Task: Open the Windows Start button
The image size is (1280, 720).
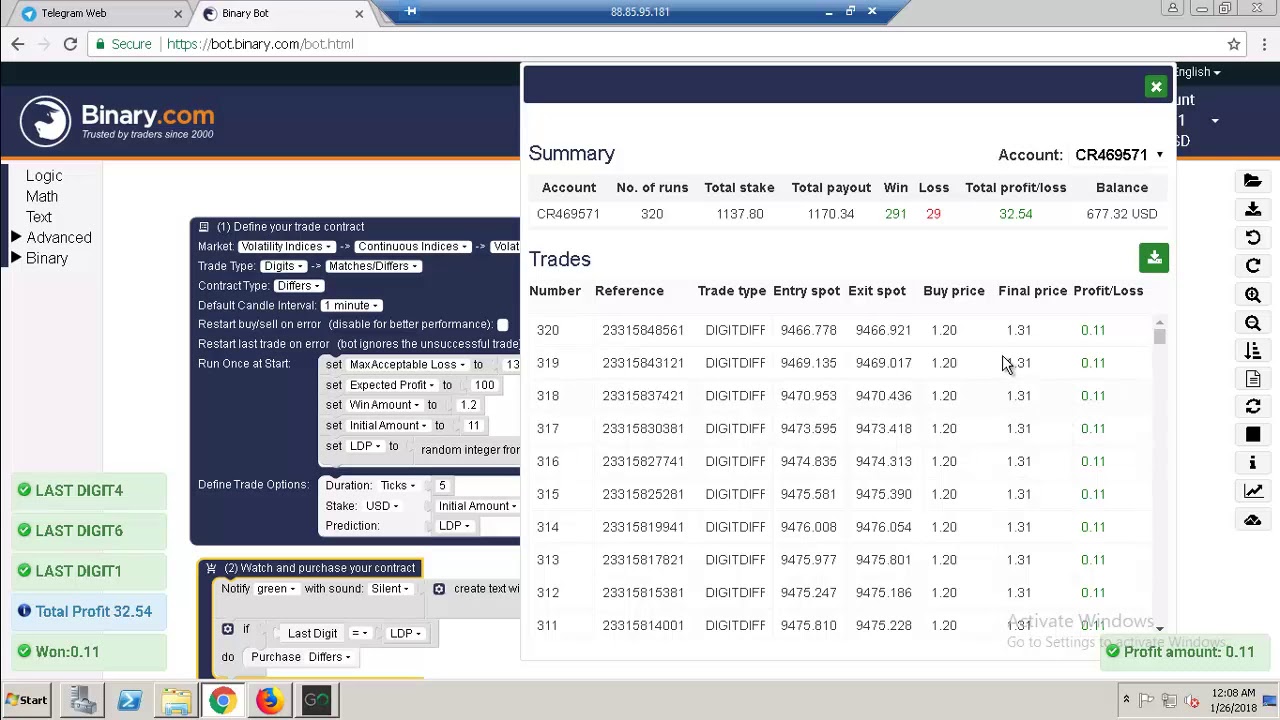Action: [x=27, y=701]
